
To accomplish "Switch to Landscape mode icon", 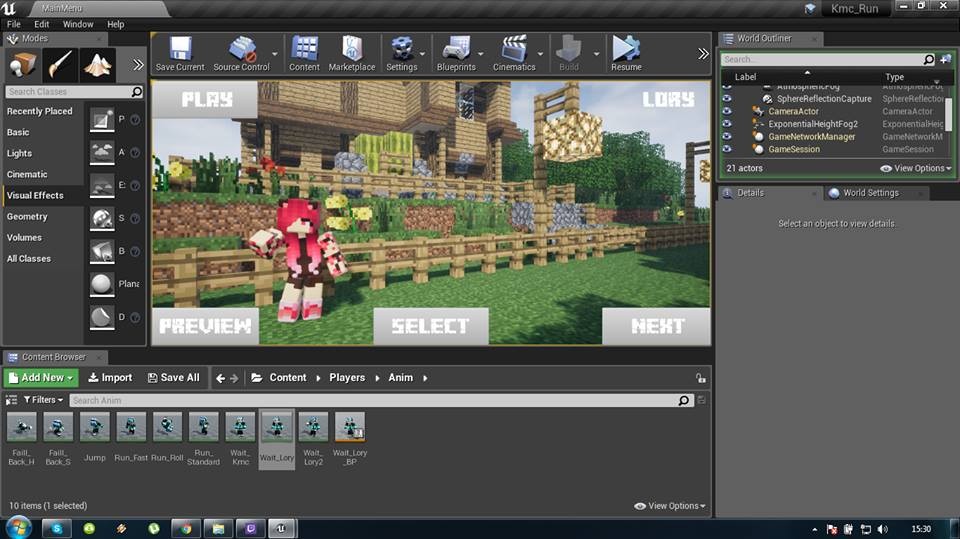I will pos(97,65).
